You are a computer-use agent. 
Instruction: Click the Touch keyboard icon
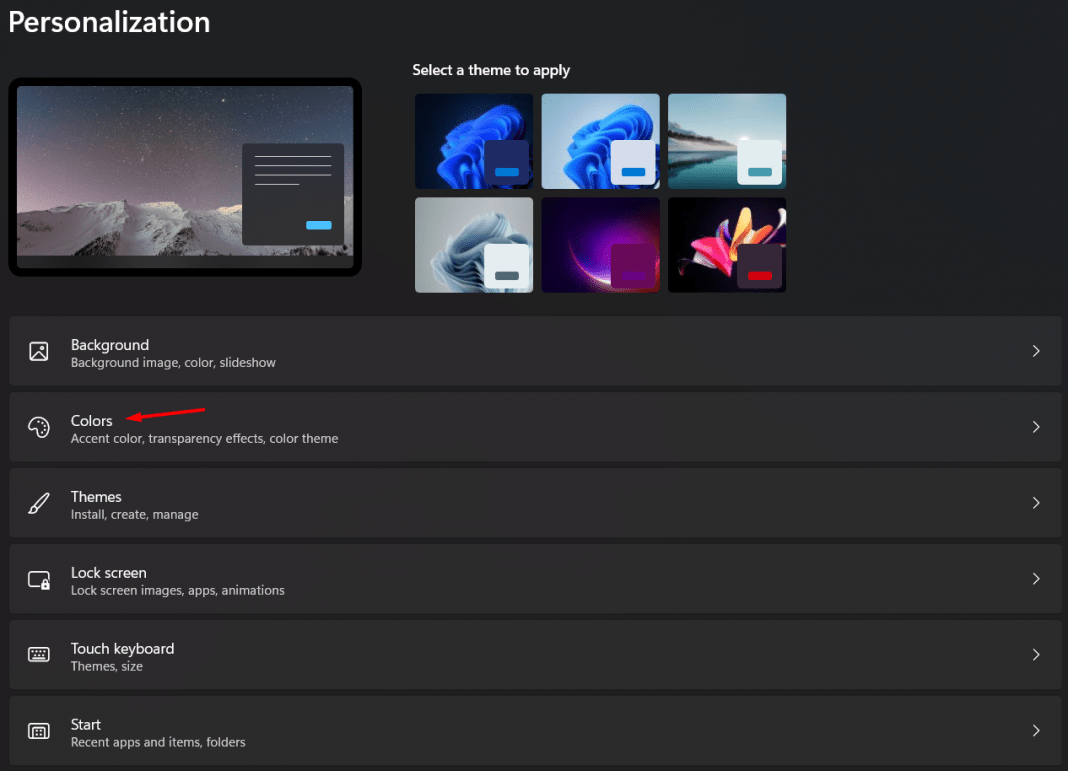click(39, 655)
